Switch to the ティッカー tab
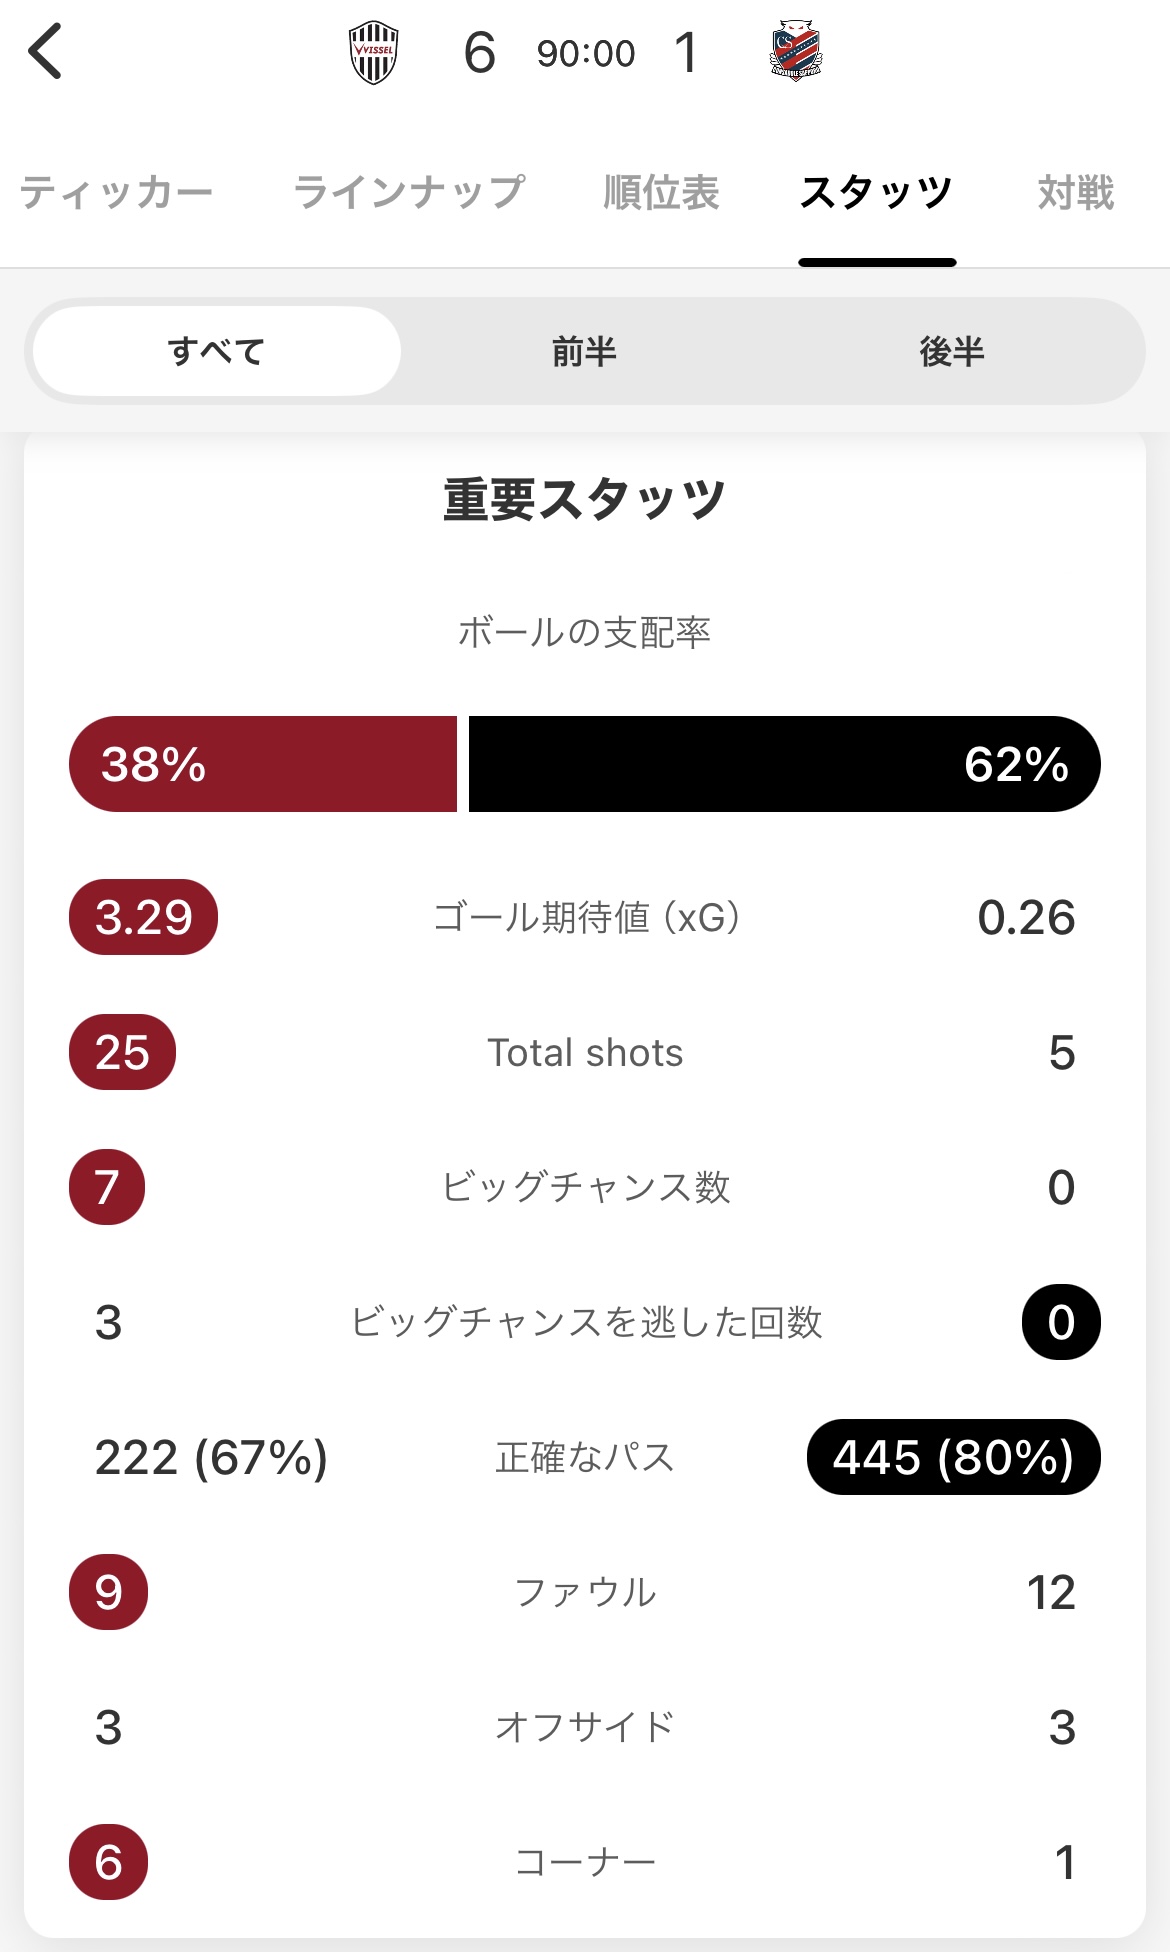This screenshot has width=1170, height=1952. point(116,192)
